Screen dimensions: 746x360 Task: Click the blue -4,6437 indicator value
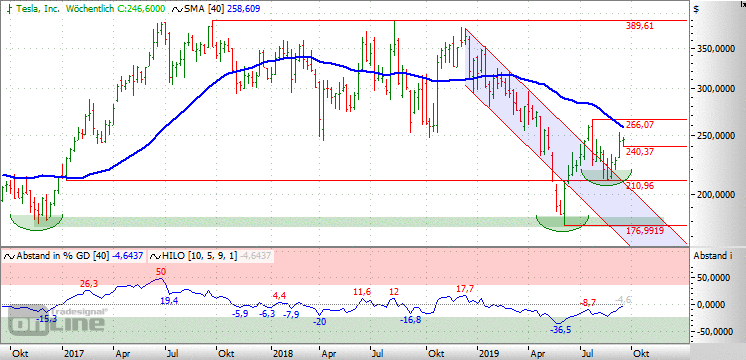[x=128, y=256]
